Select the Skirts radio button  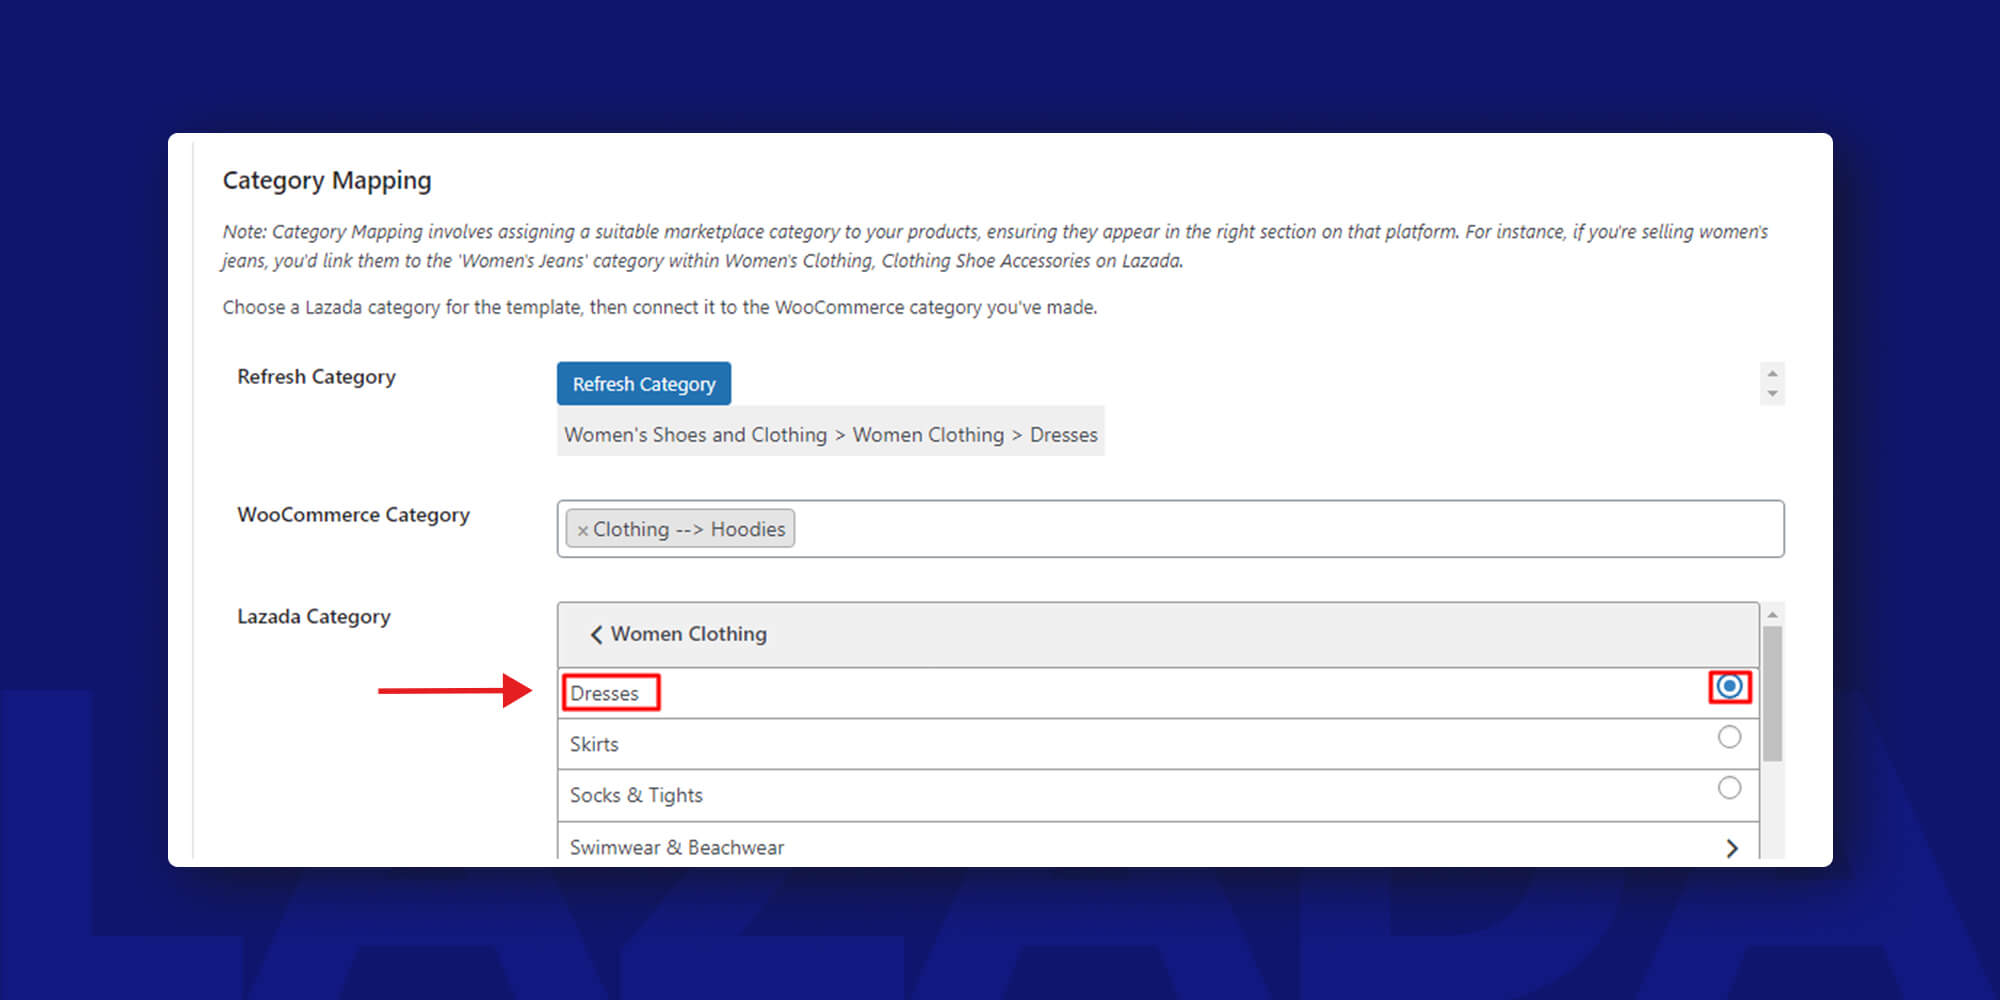click(1729, 737)
